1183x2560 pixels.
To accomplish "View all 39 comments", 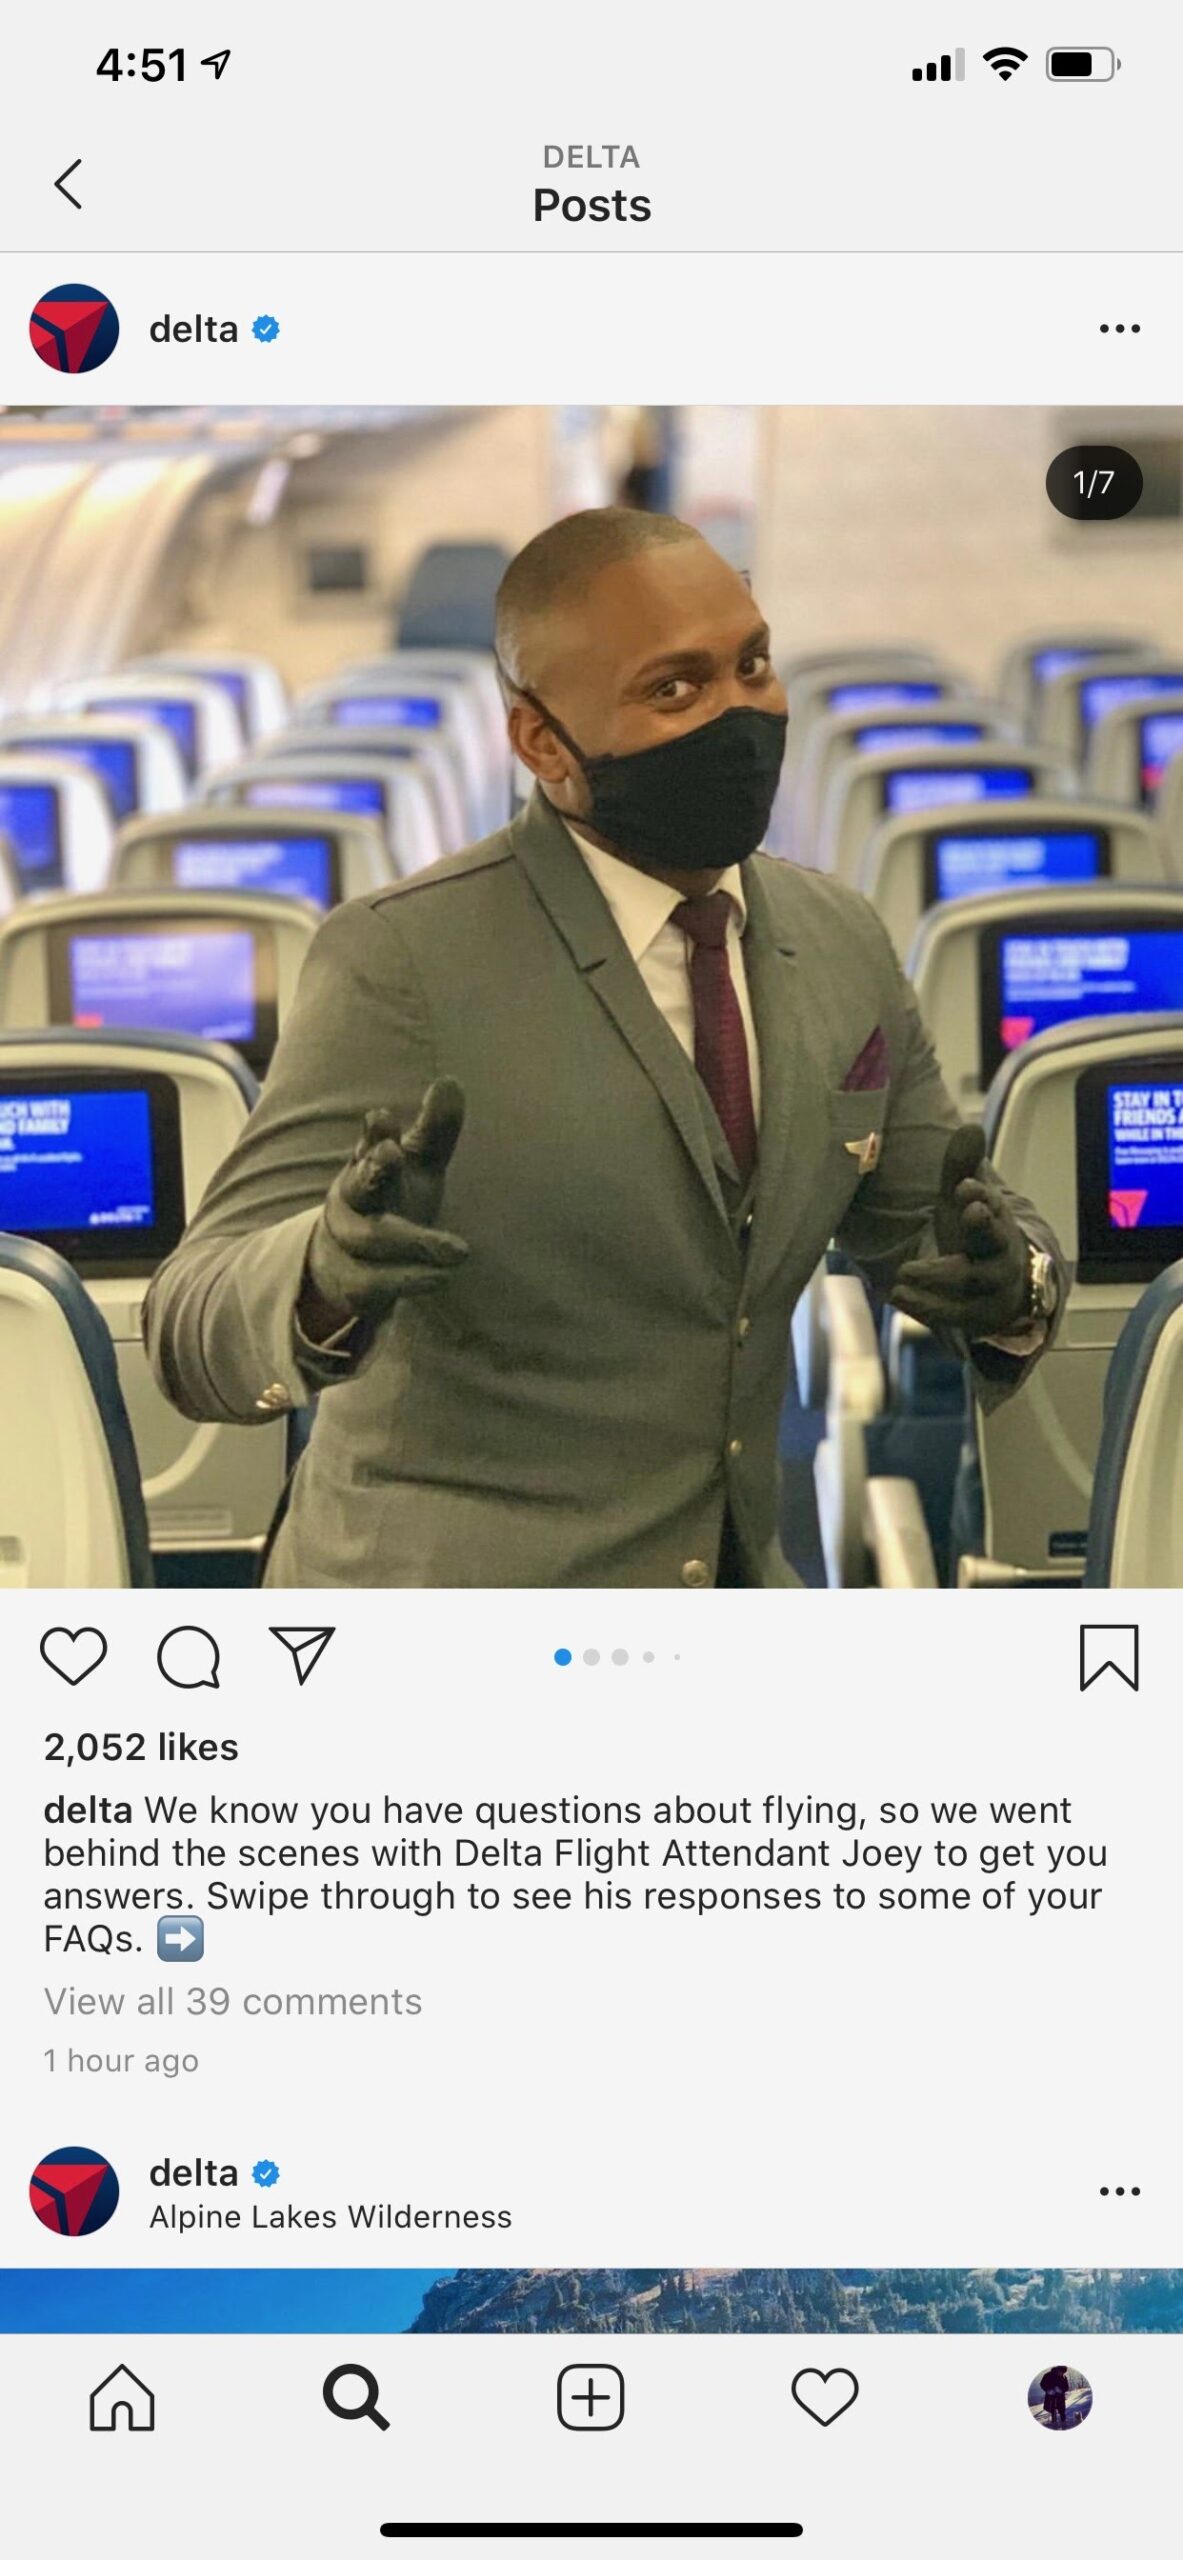I will [233, 2001].
